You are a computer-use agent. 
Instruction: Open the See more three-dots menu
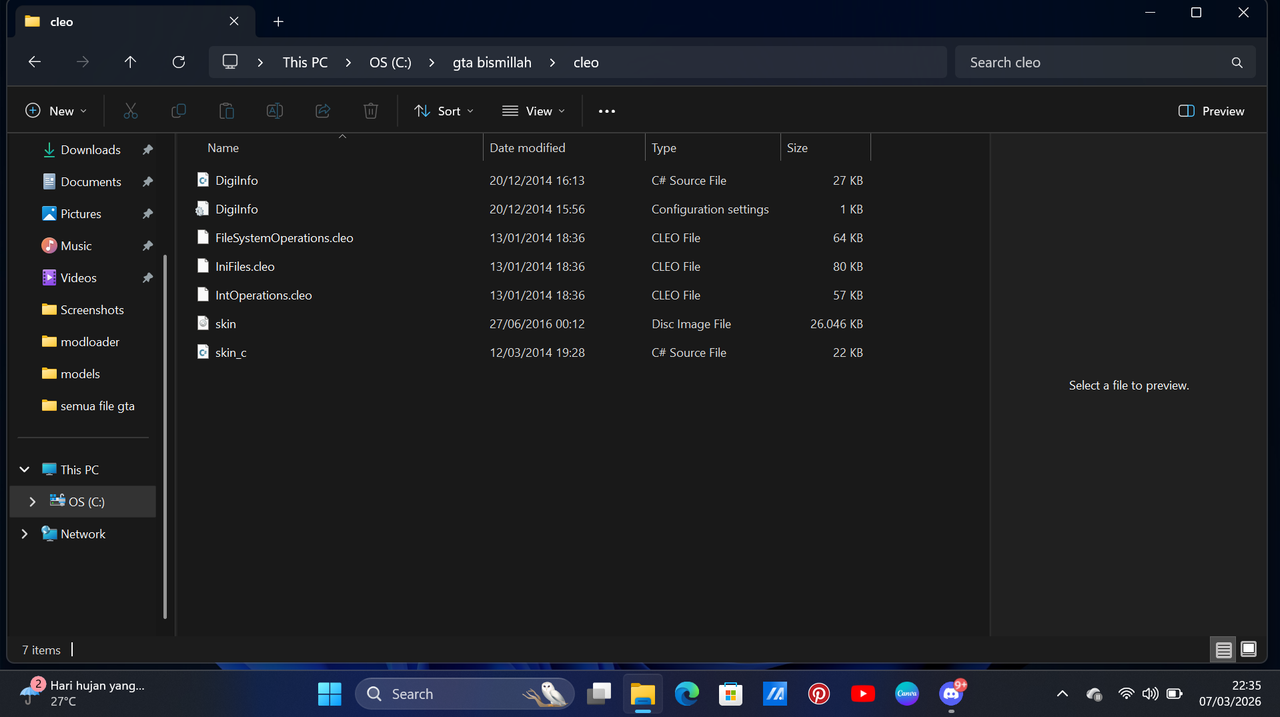(607, 111)
